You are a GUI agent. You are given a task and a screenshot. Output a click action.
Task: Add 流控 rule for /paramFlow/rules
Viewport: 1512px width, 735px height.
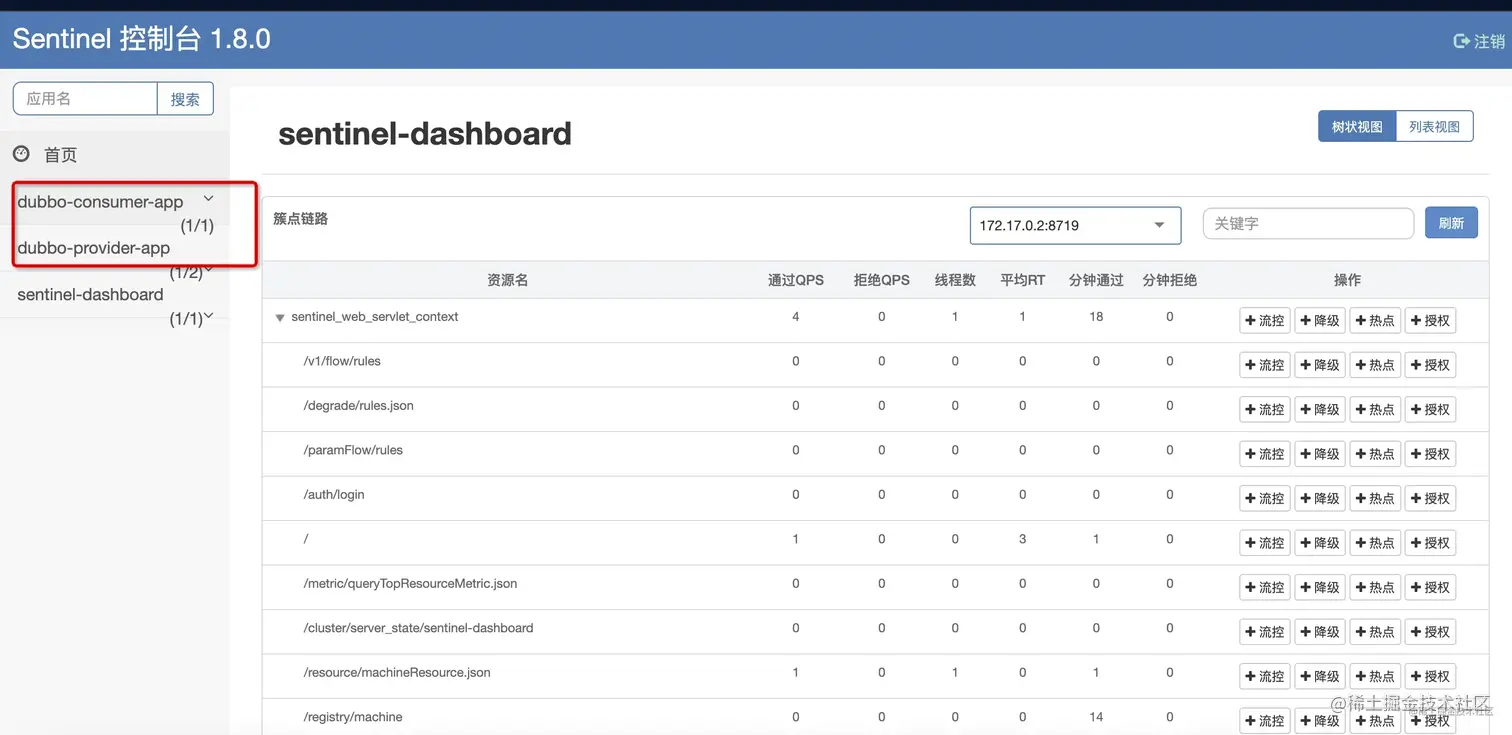click(1265, 454)
